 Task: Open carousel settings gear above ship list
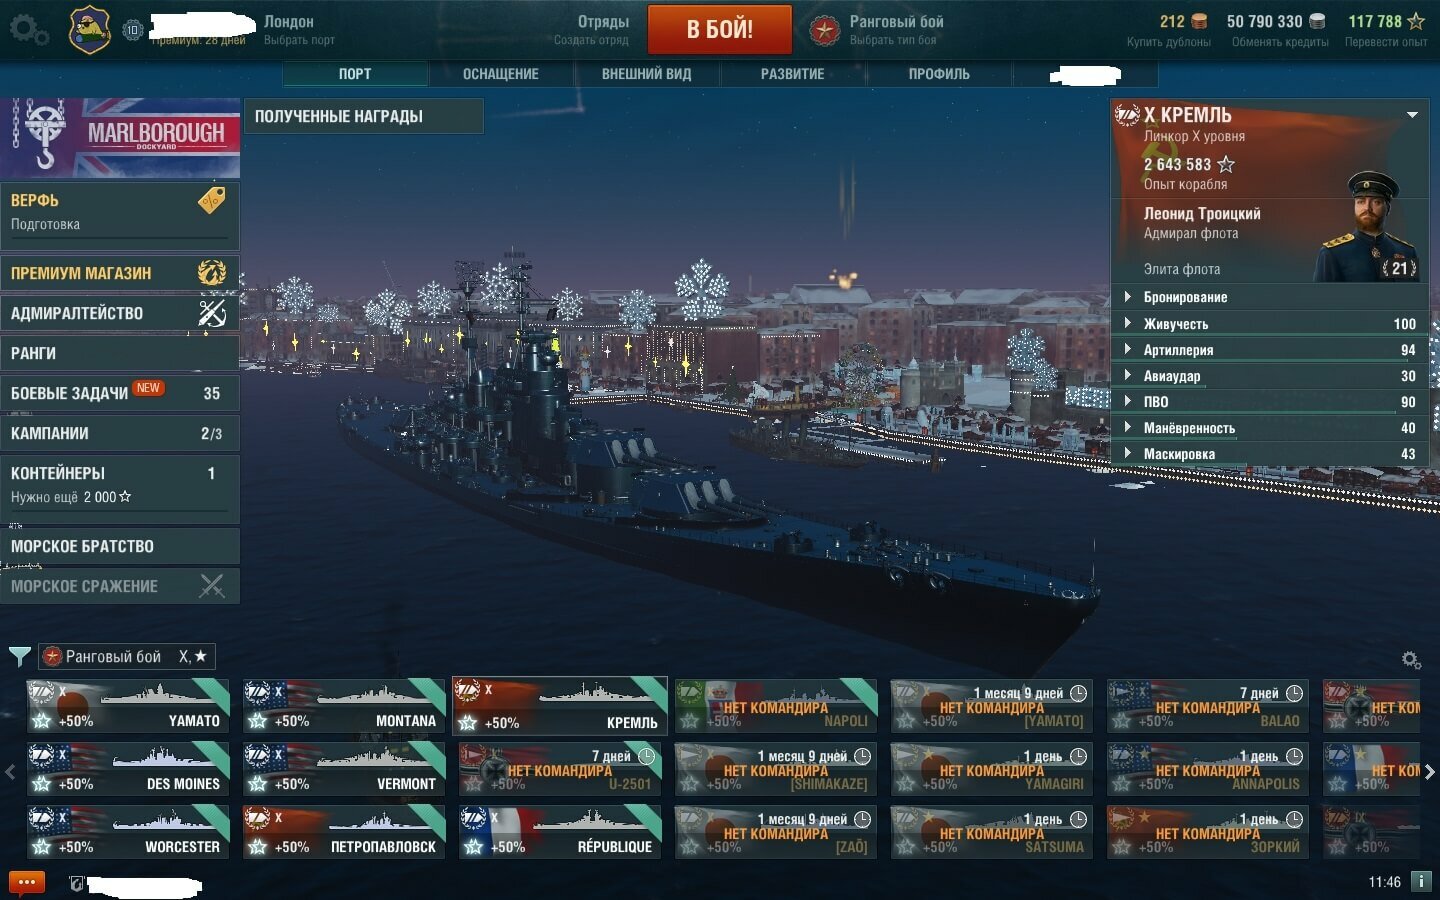[x=1411, y=660]
